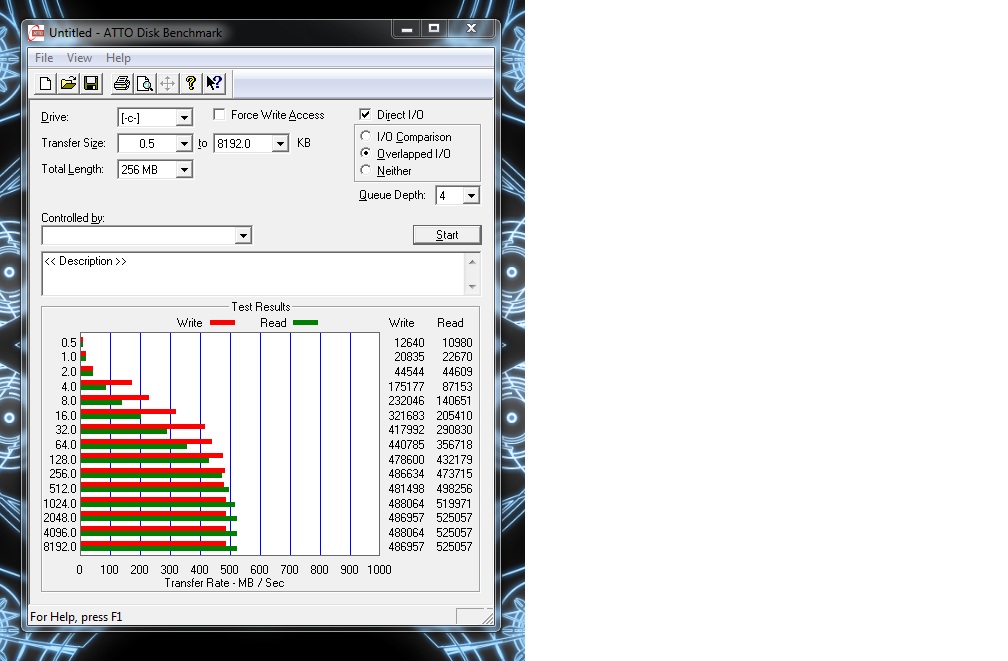The image size is (1008, 661).
Task: Open the View menu
Action: (x=79, y=58)
